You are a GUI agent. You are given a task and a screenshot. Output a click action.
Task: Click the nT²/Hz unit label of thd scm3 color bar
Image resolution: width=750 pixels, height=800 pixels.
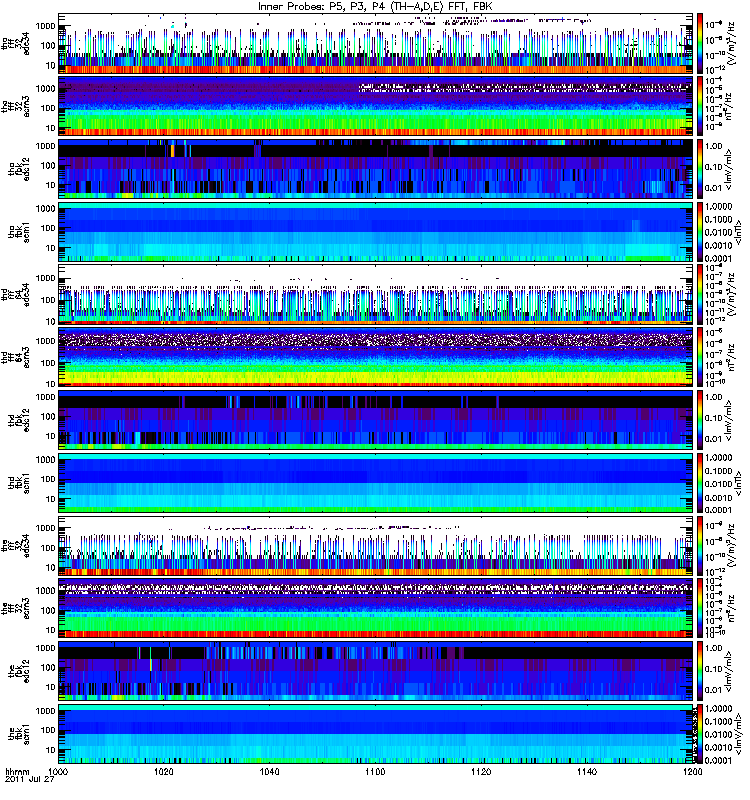tap(729, 357)
